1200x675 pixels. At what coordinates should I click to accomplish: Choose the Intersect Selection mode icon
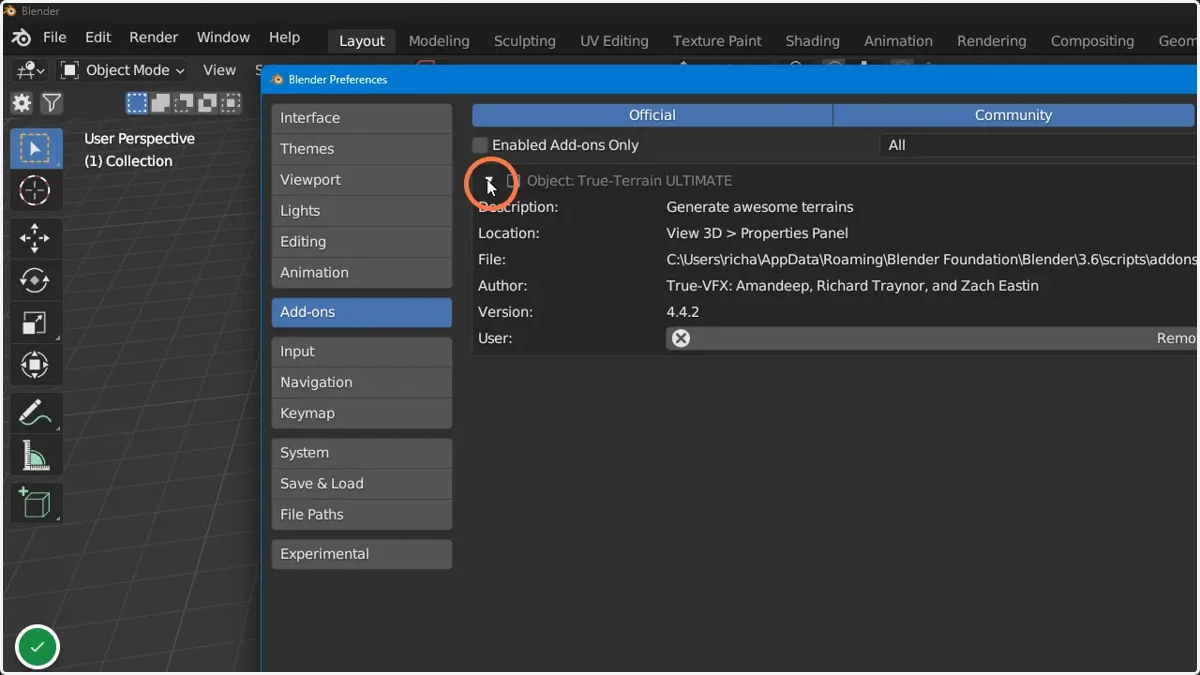[231, 102]
